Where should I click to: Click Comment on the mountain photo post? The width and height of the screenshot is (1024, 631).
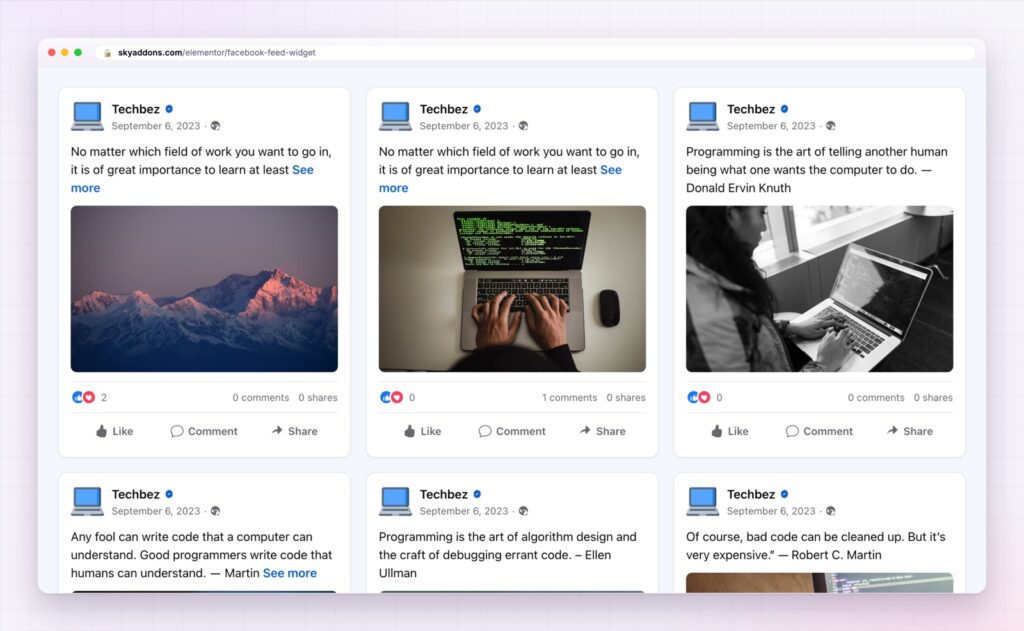[x=204, y=431]
